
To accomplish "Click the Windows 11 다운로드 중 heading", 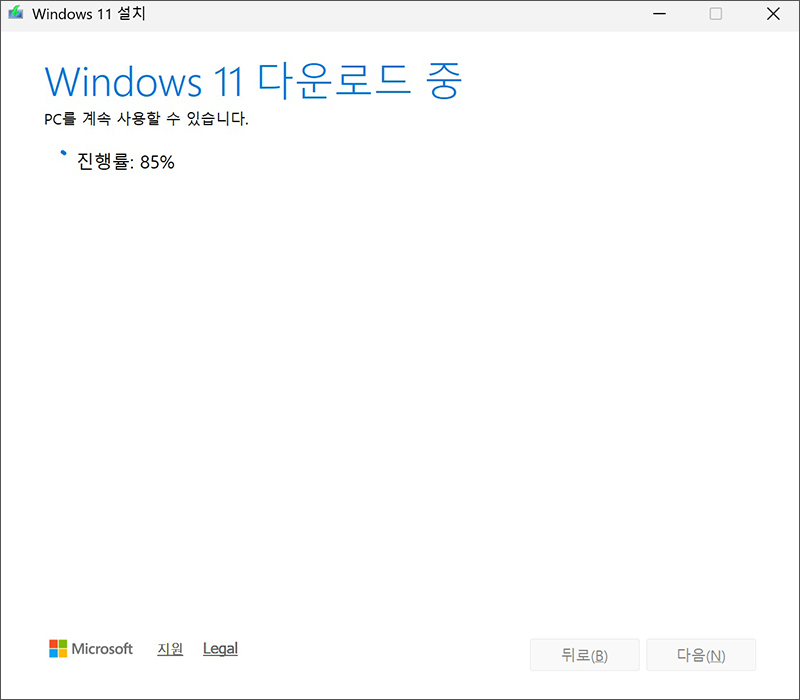I will tap(253, 81).
